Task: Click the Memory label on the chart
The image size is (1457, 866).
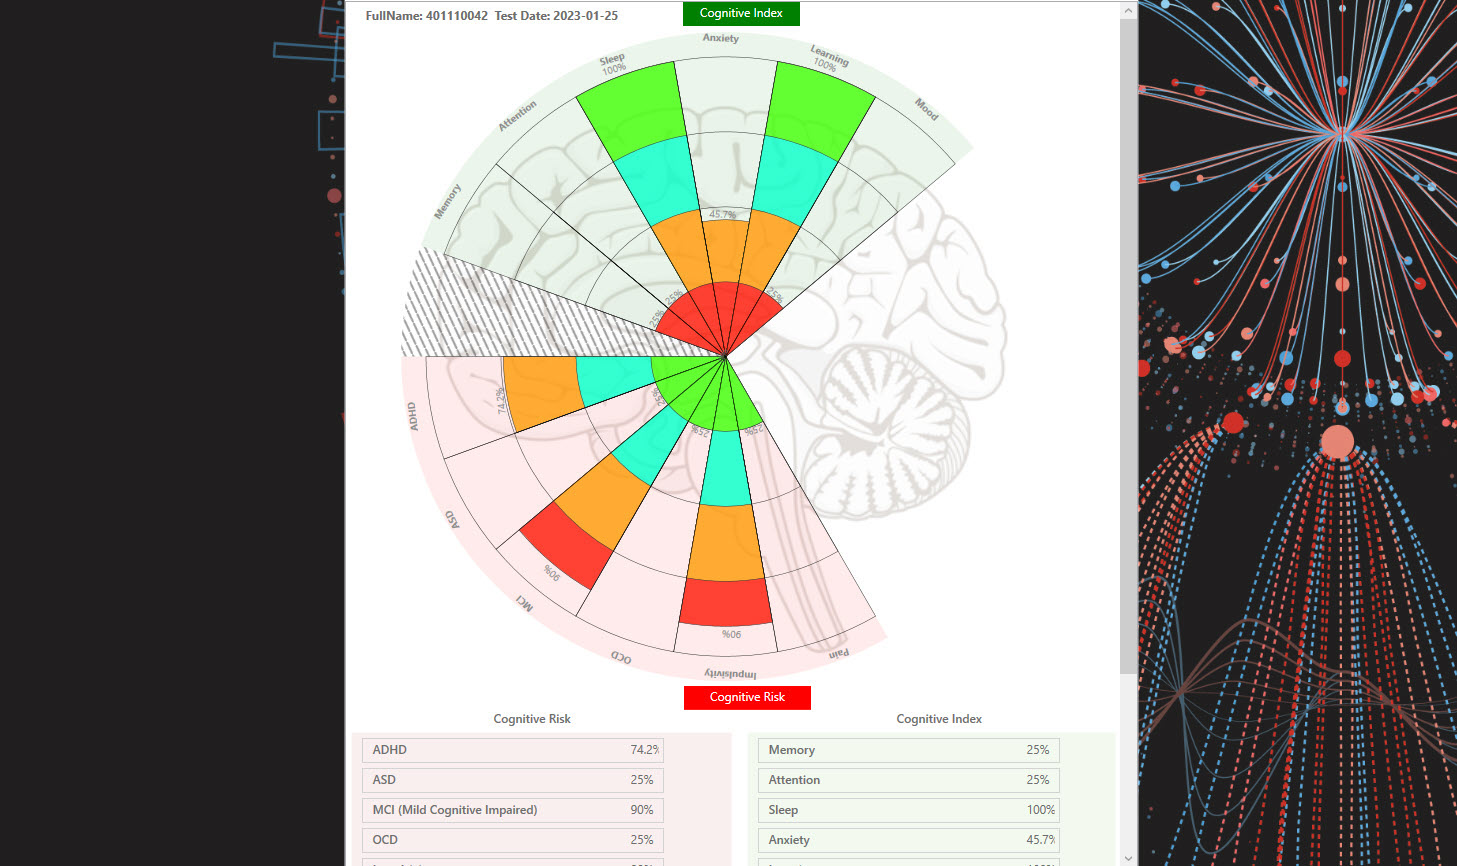Action: [x=447, y=201]
